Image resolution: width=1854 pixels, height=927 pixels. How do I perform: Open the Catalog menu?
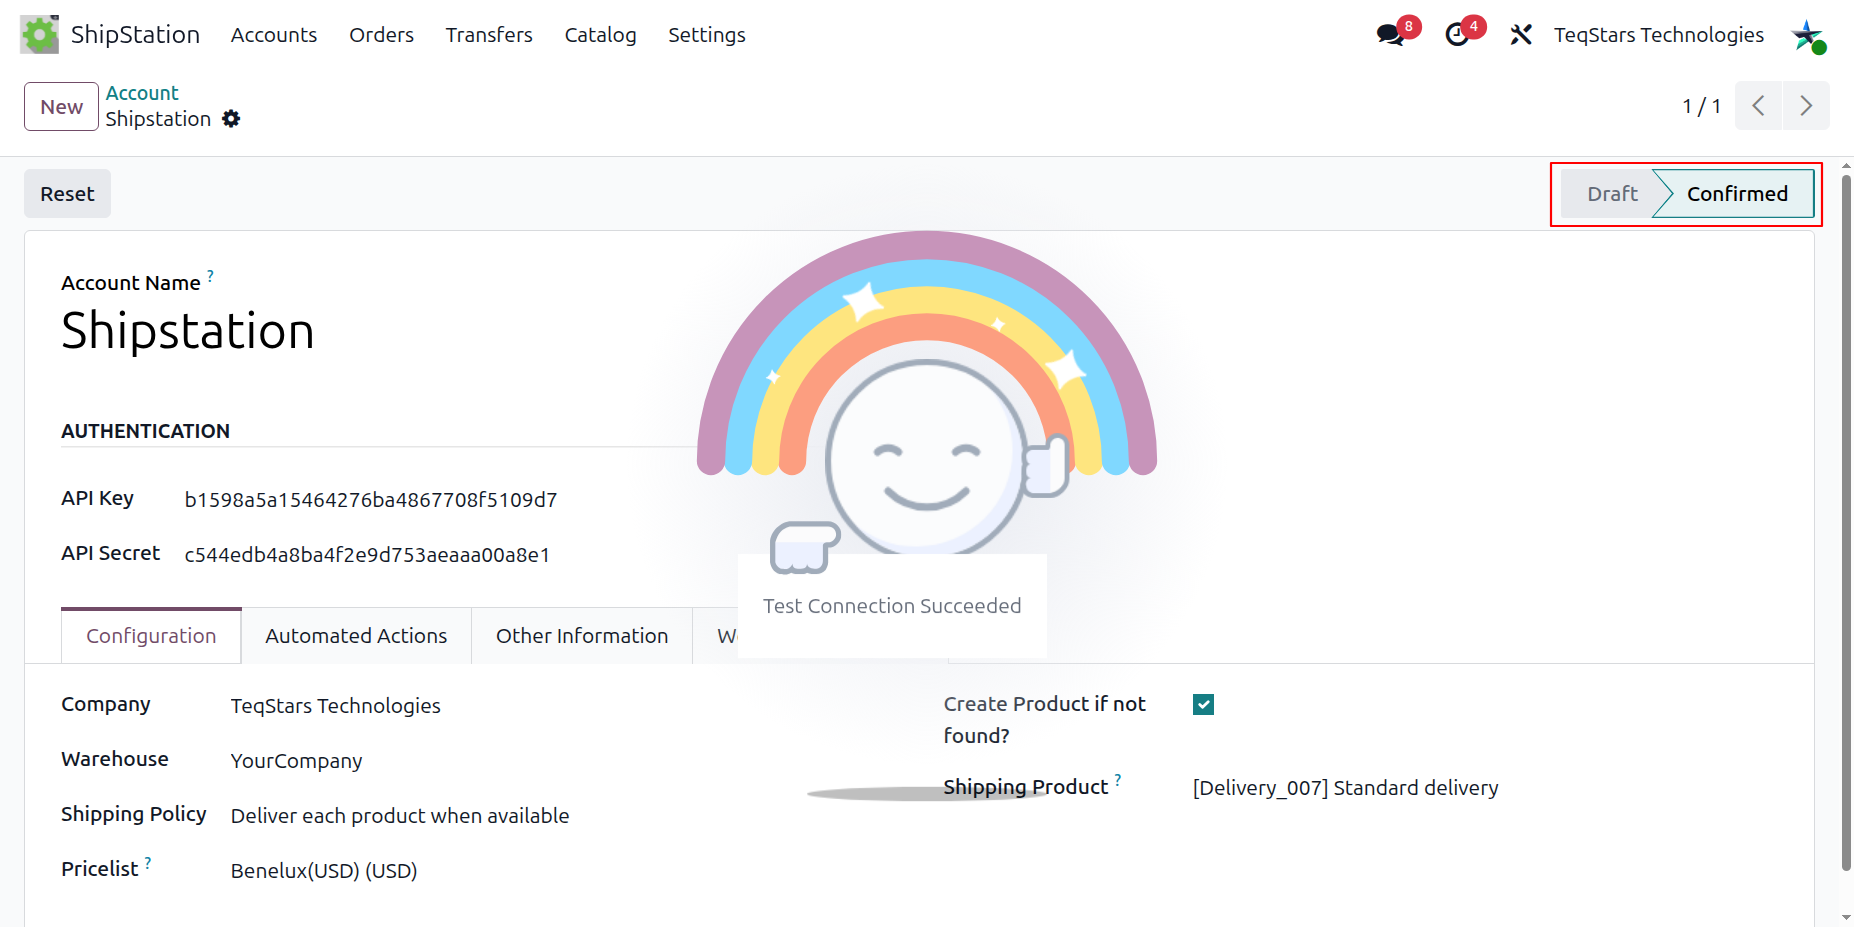(x=600, y=35)
